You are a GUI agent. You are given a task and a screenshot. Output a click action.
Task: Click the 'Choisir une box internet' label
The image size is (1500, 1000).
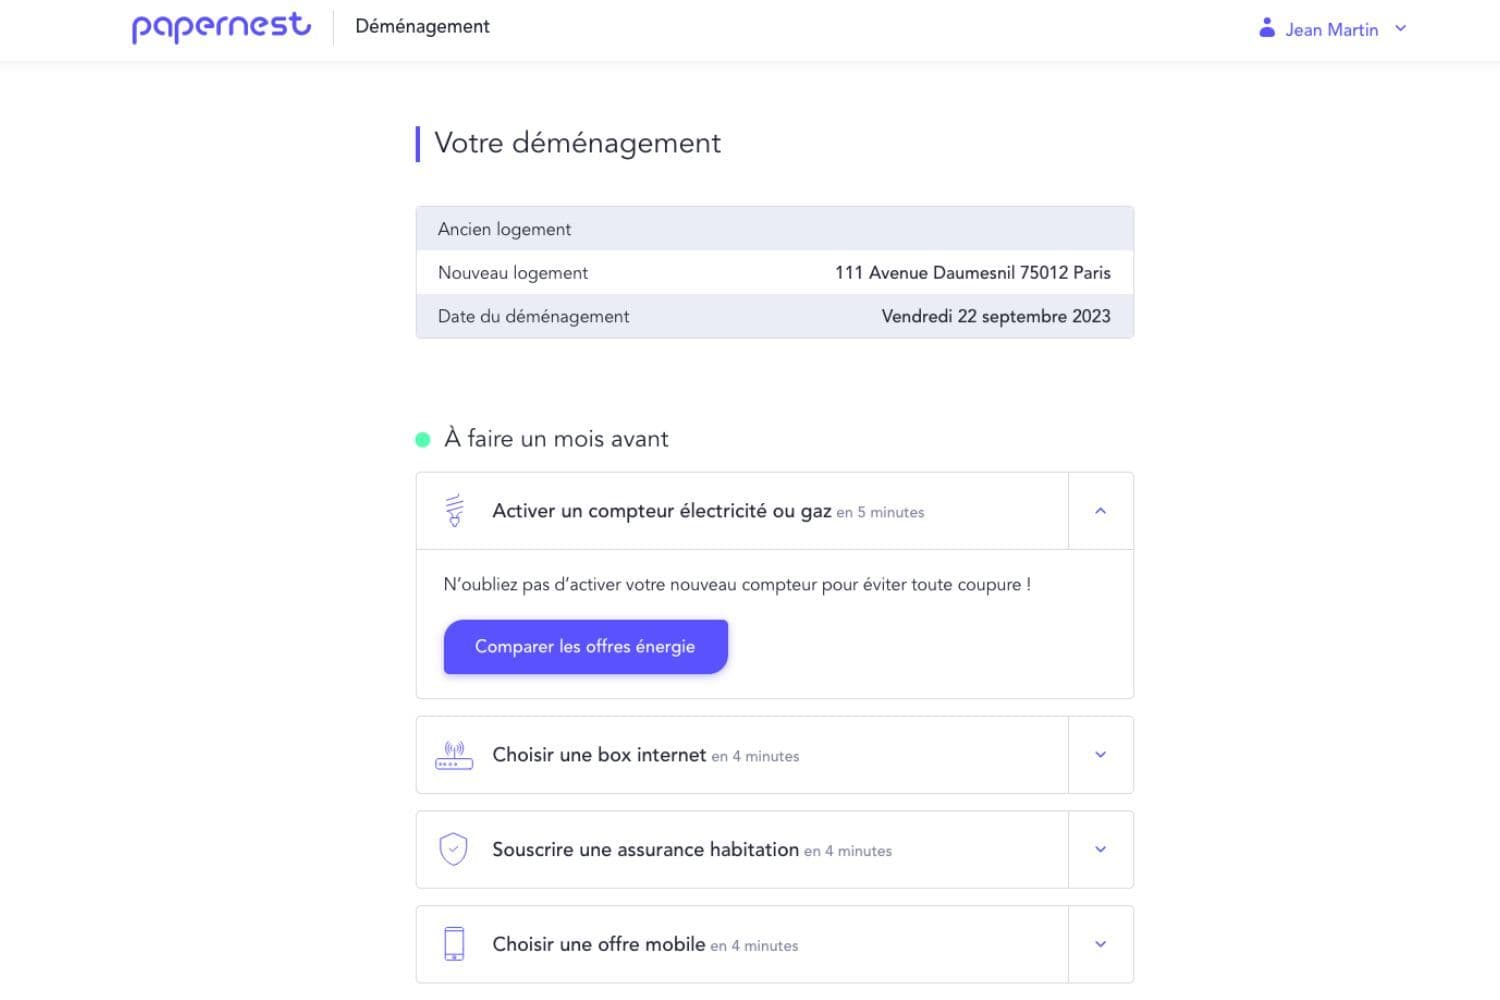coord(597,755)
